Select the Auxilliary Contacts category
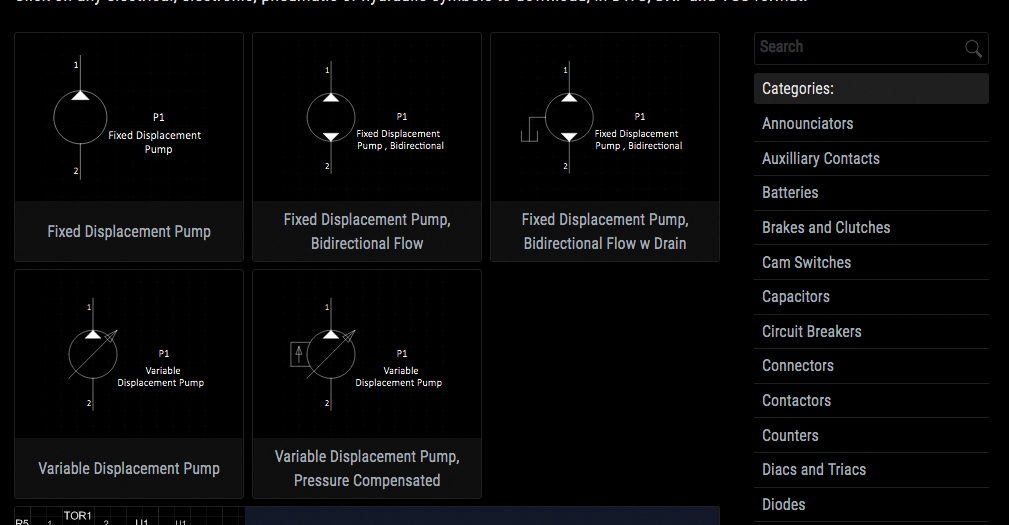The image size is (1009, 525). pyautogui.click(x=820, y=158)
